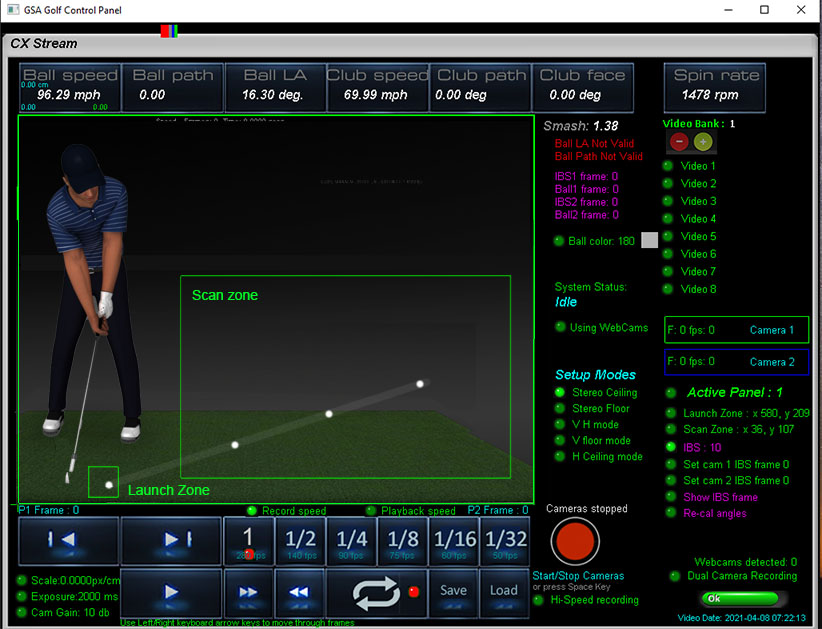Decrease video bank with red minus
Viewport: 822px width, 629px height.
tap(679, 142)
